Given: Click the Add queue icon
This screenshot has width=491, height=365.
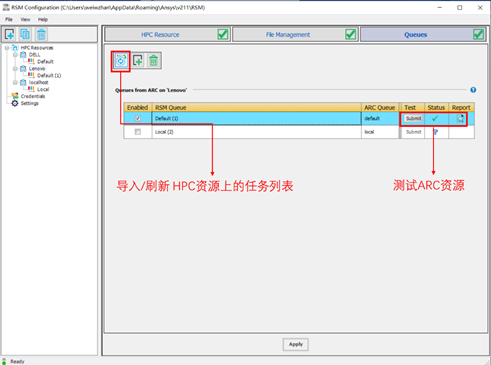Looking at the screenshot, I should point(138,61).
